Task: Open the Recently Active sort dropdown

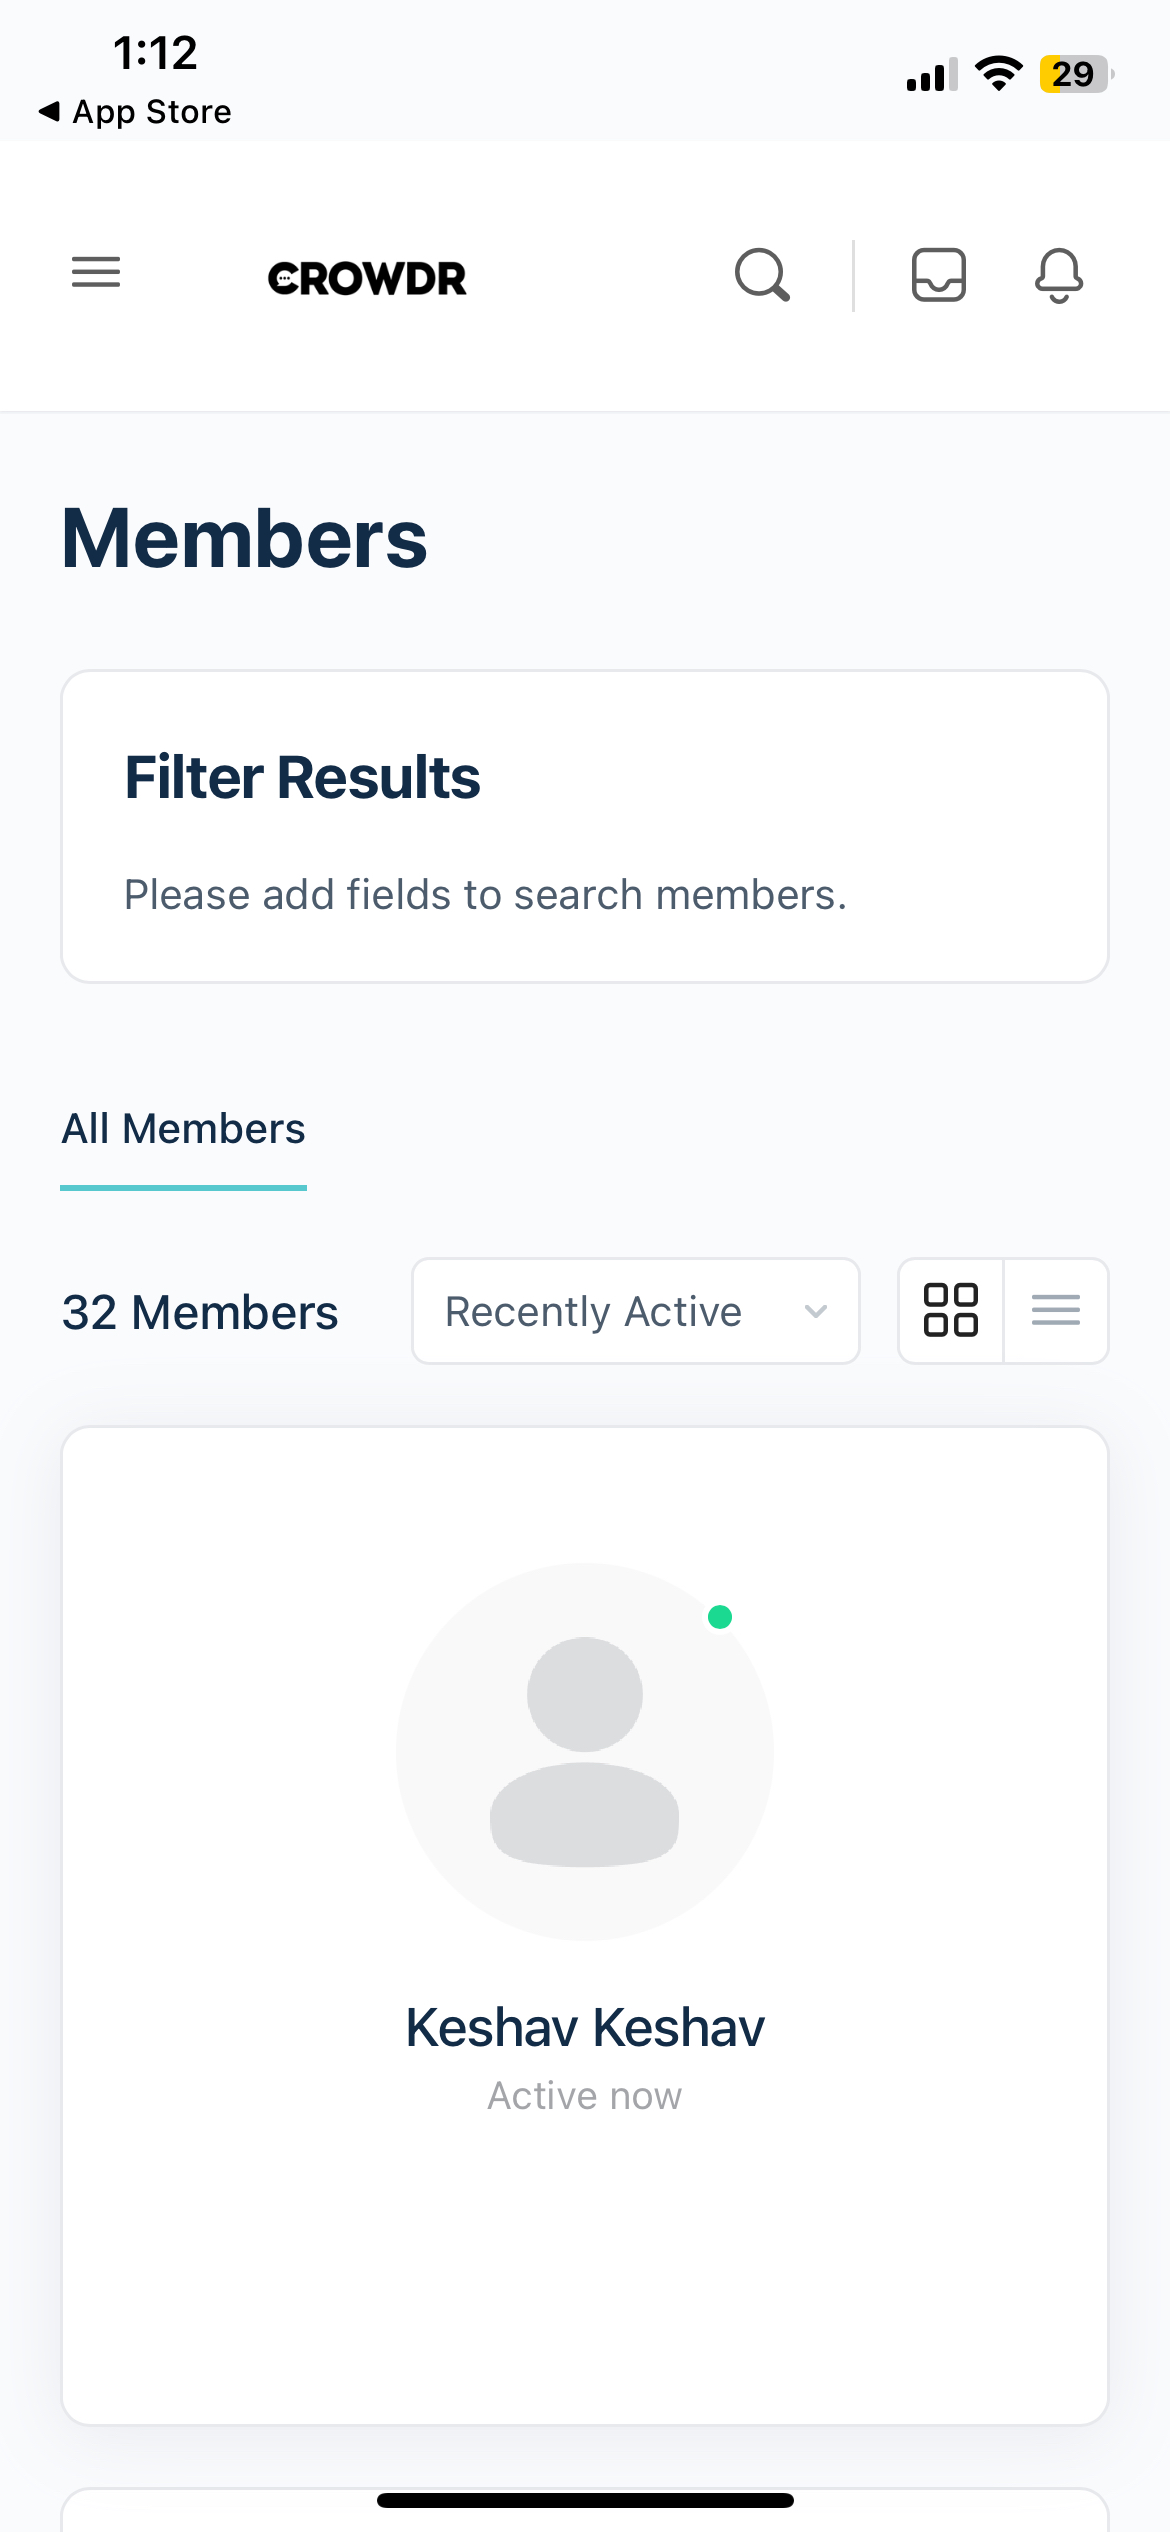Action: click(634, 1311)
